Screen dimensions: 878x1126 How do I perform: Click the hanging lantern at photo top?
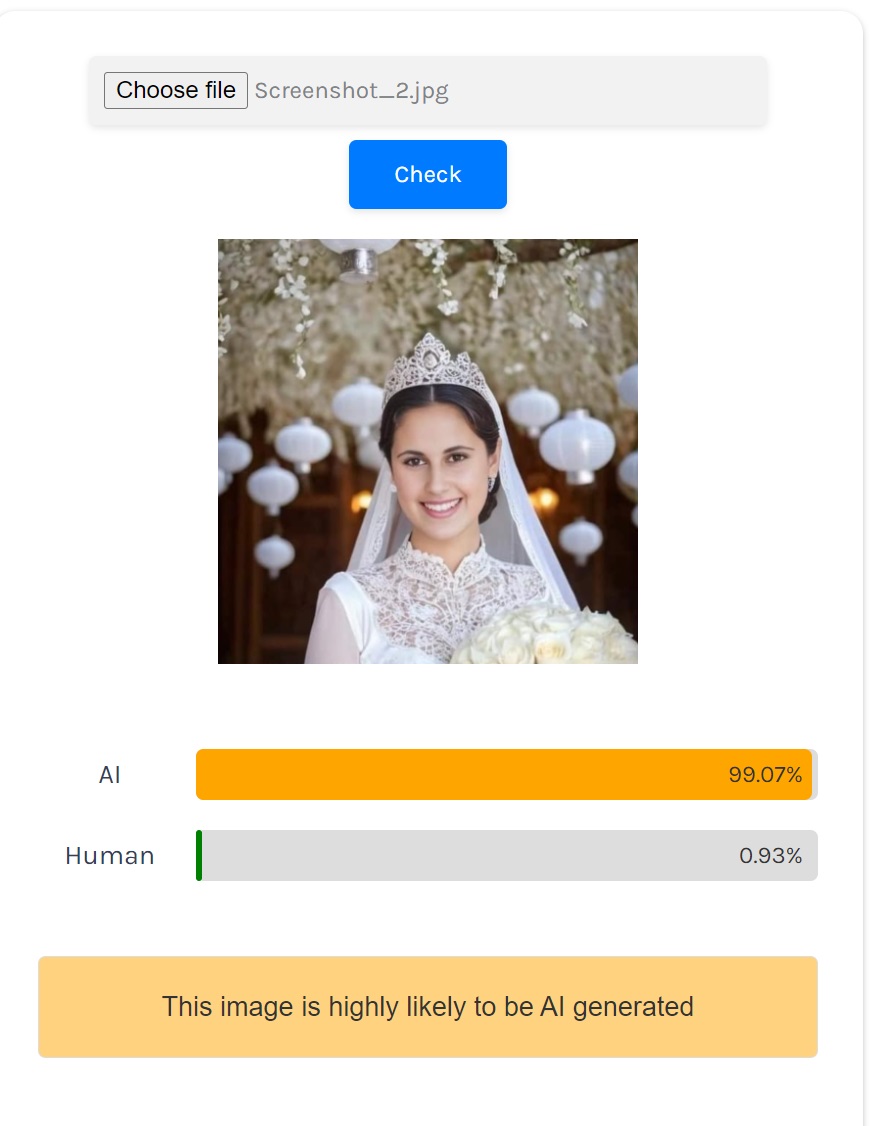coord(360,256)
